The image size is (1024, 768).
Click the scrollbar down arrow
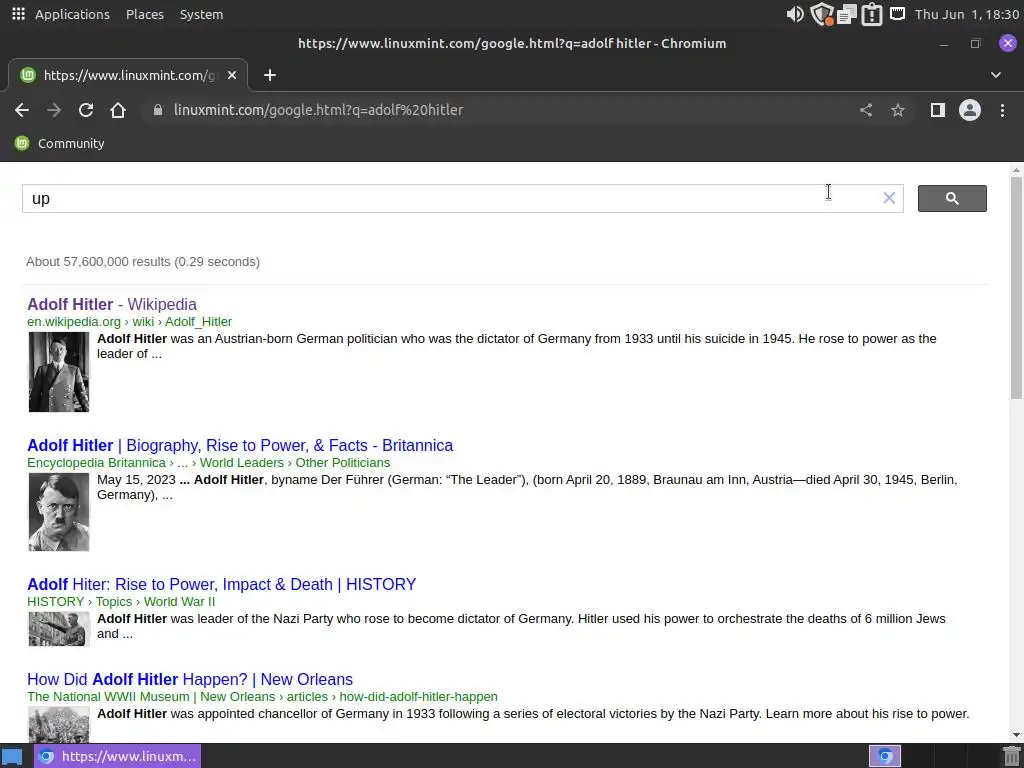coord(1016,735)
